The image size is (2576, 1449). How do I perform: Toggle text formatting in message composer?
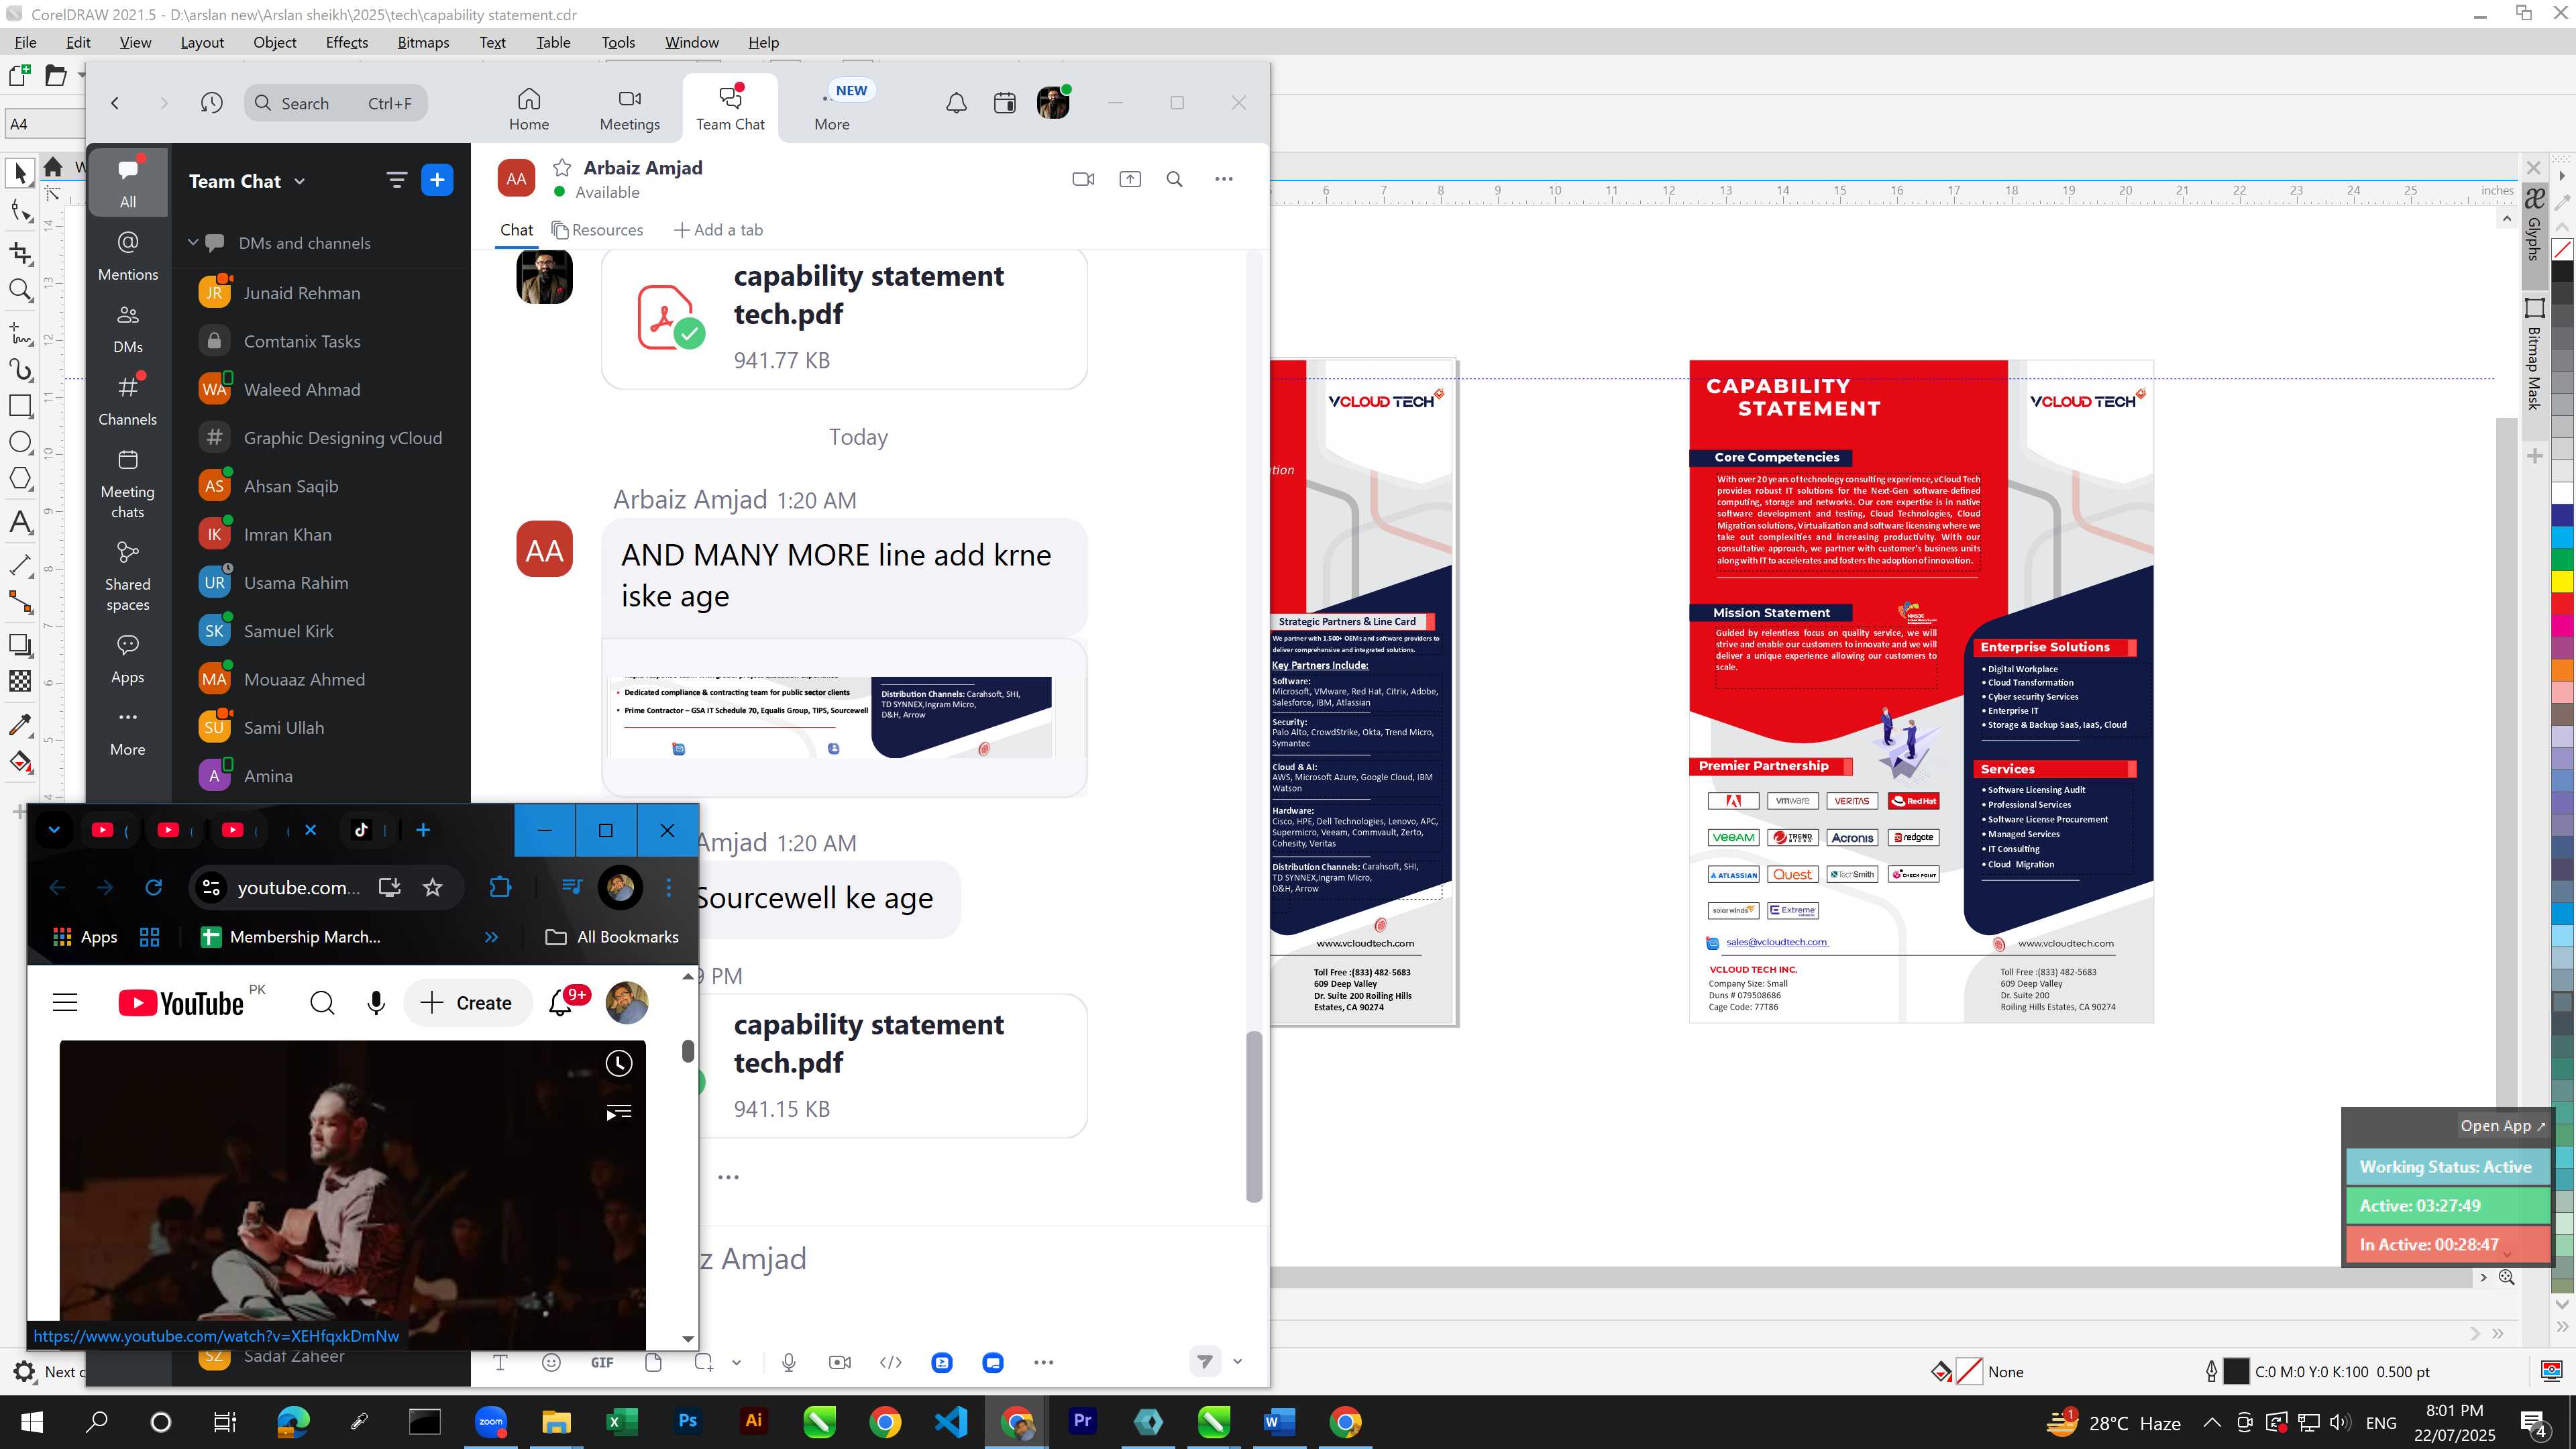[500, 1362]
